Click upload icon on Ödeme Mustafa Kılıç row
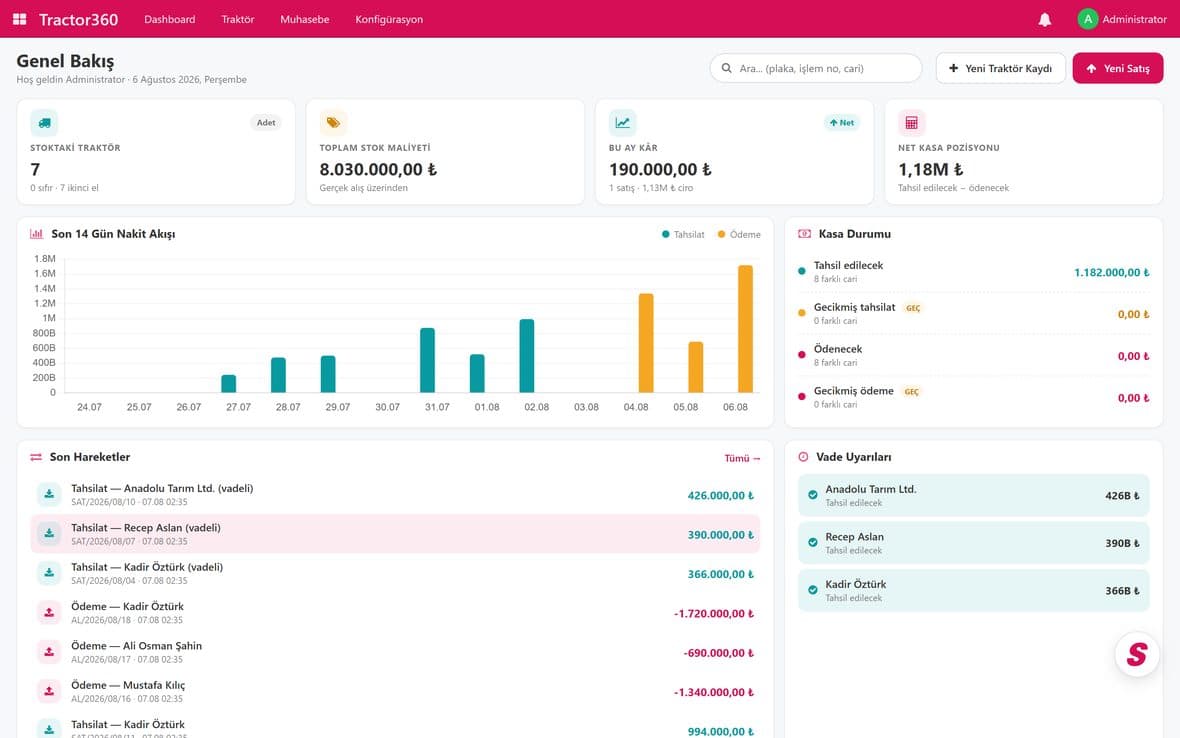The height and width of the screenshot is (738, 1180). (49, 691)
